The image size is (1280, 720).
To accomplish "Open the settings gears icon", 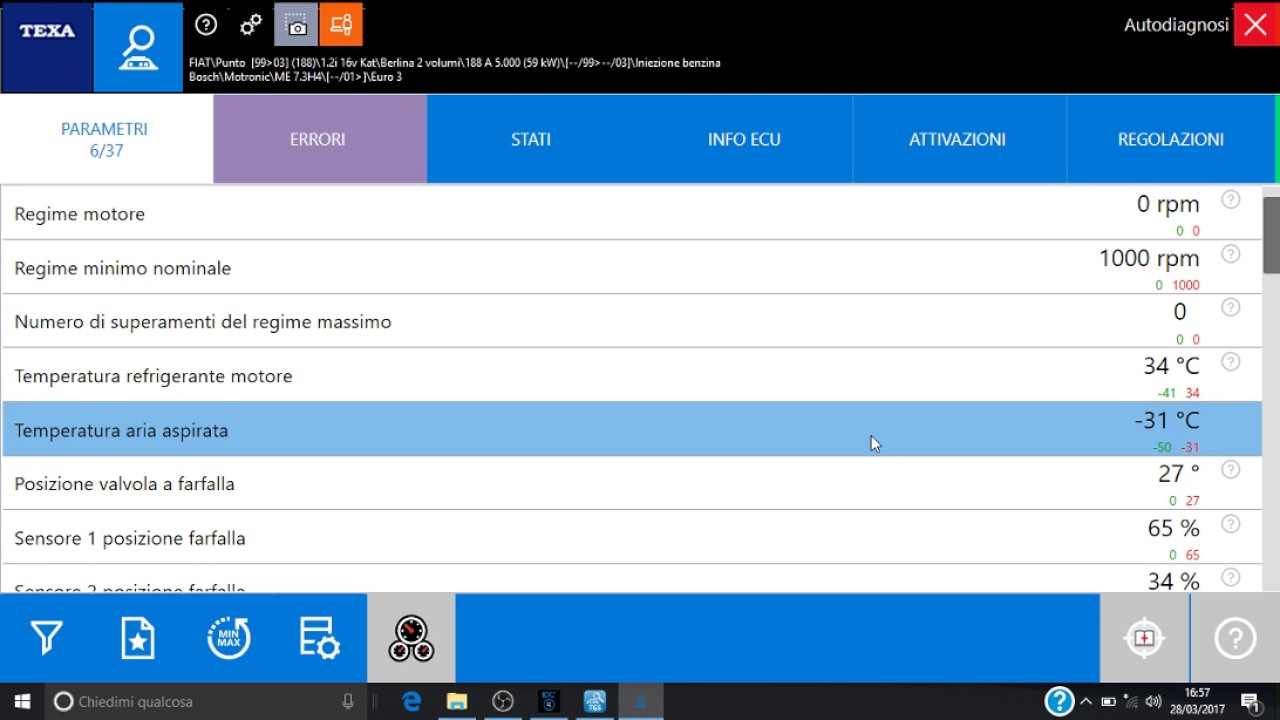I will click(x=251, y=25).
